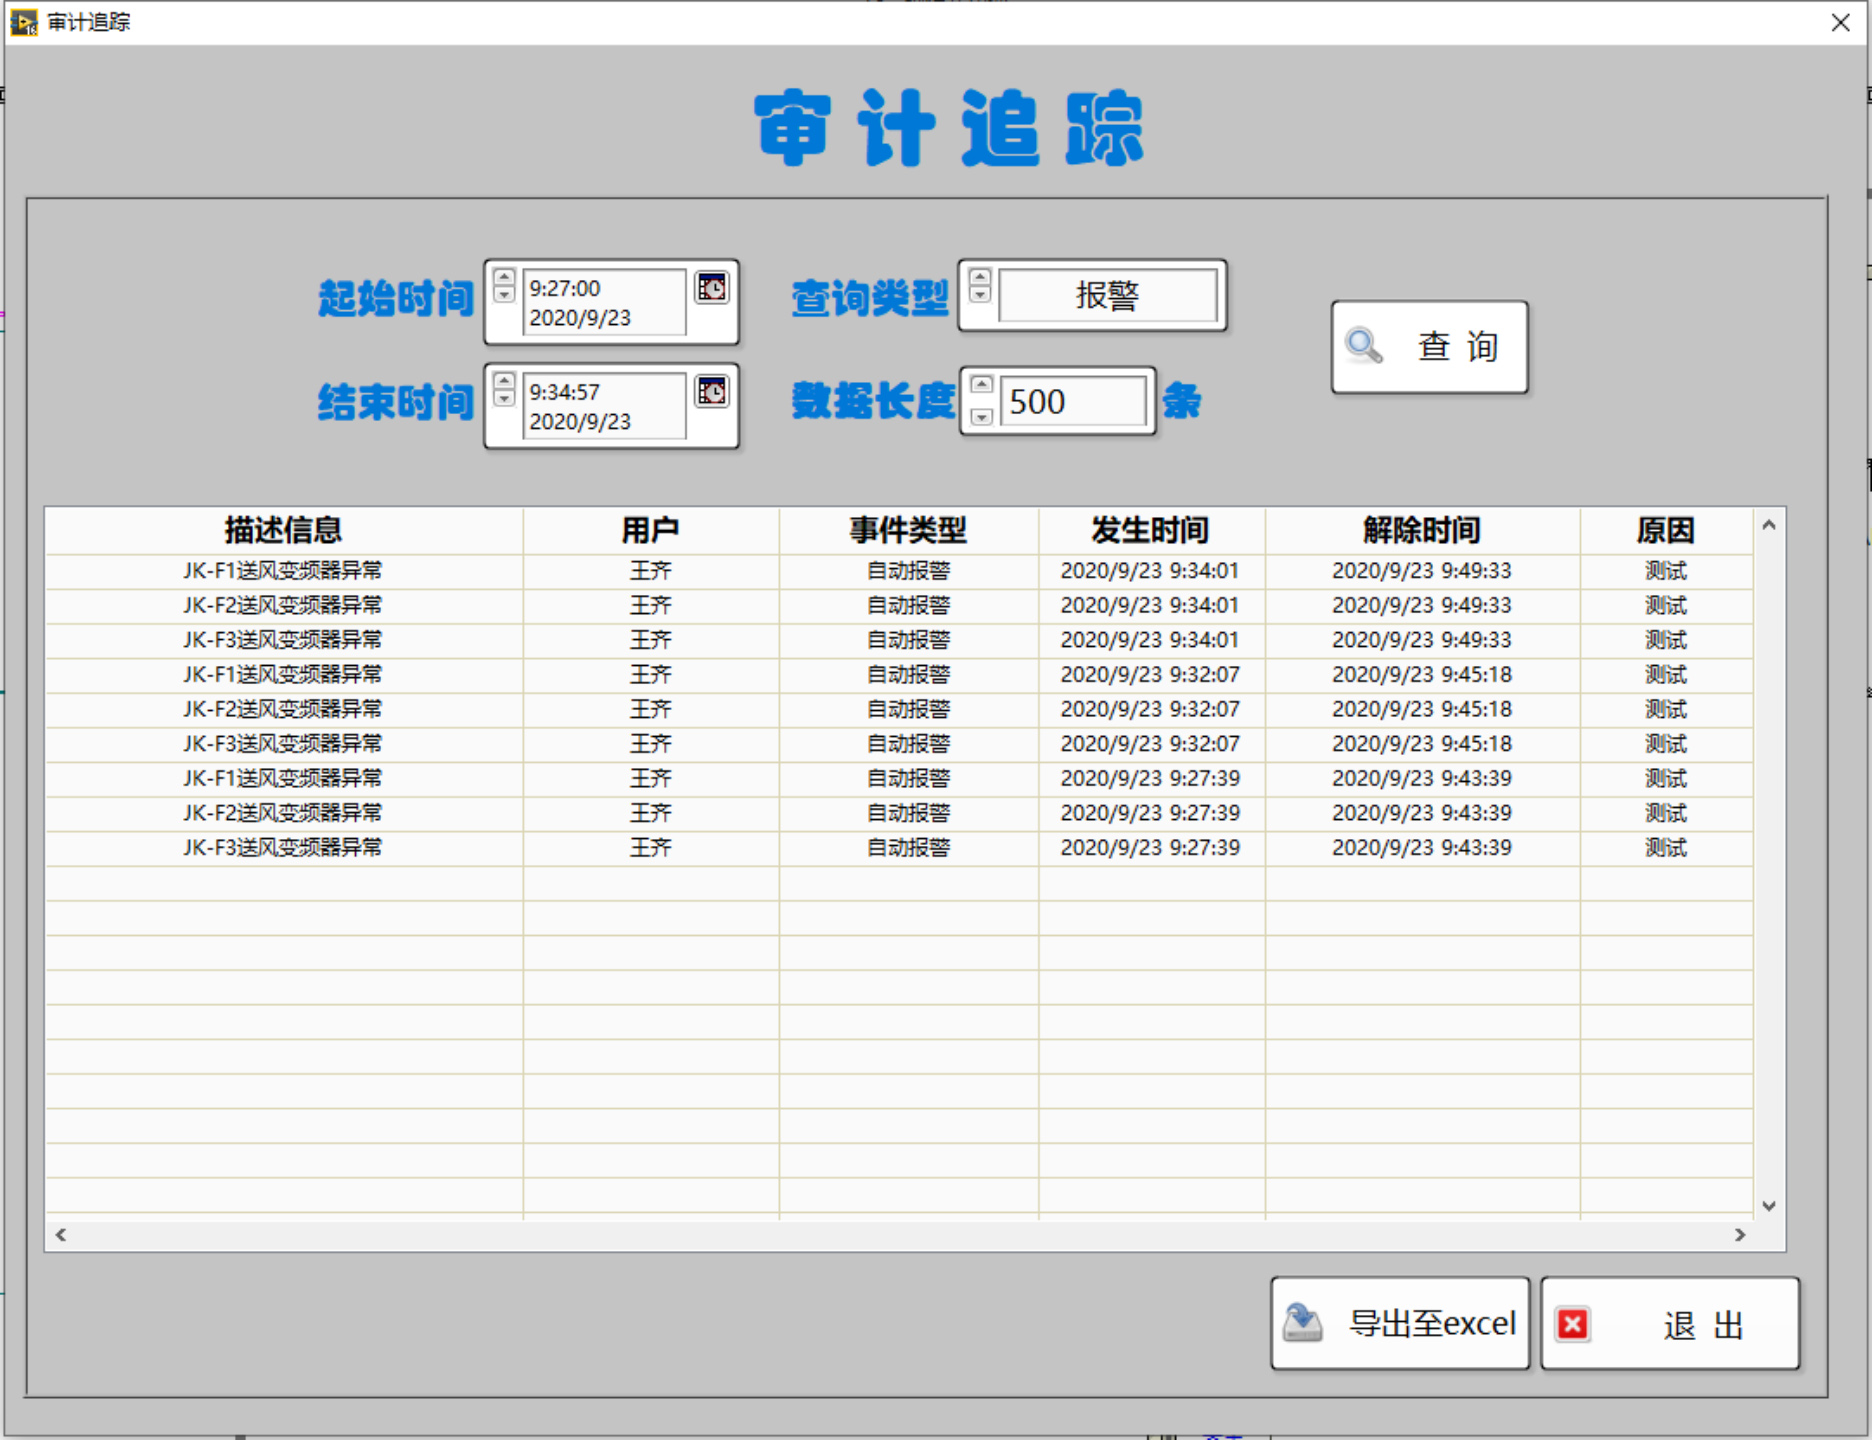
Task: Step 查询类型 selection up
Action: point(980,277)
